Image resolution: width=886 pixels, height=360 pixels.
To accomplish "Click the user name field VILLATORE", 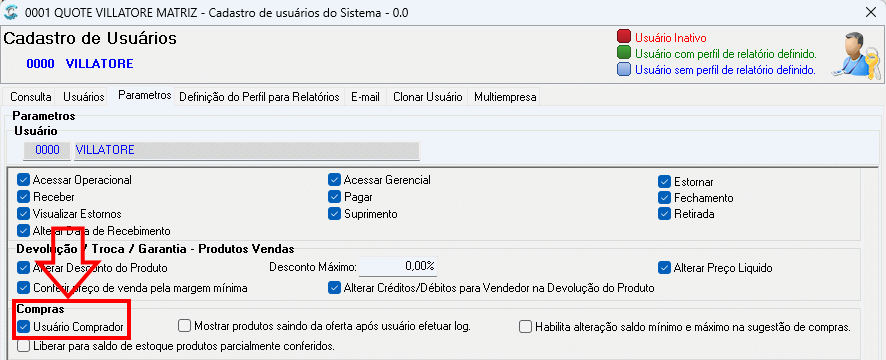I will tap(246, 150).
